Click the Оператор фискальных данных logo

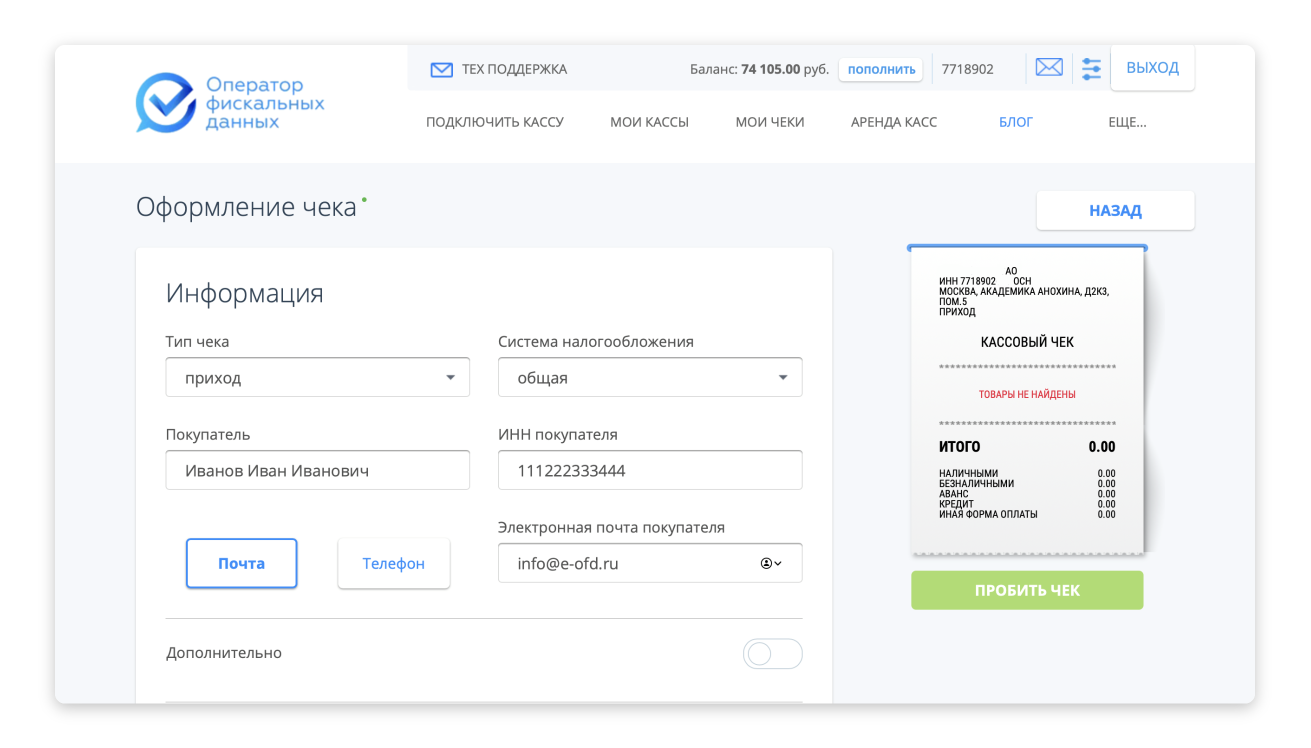click(230, 102)
